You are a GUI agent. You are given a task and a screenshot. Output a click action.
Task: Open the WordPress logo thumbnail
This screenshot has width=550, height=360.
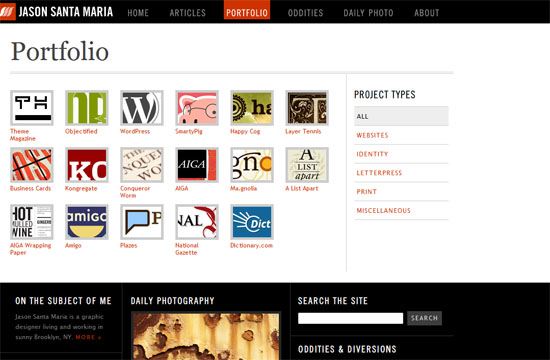(142, 108)
